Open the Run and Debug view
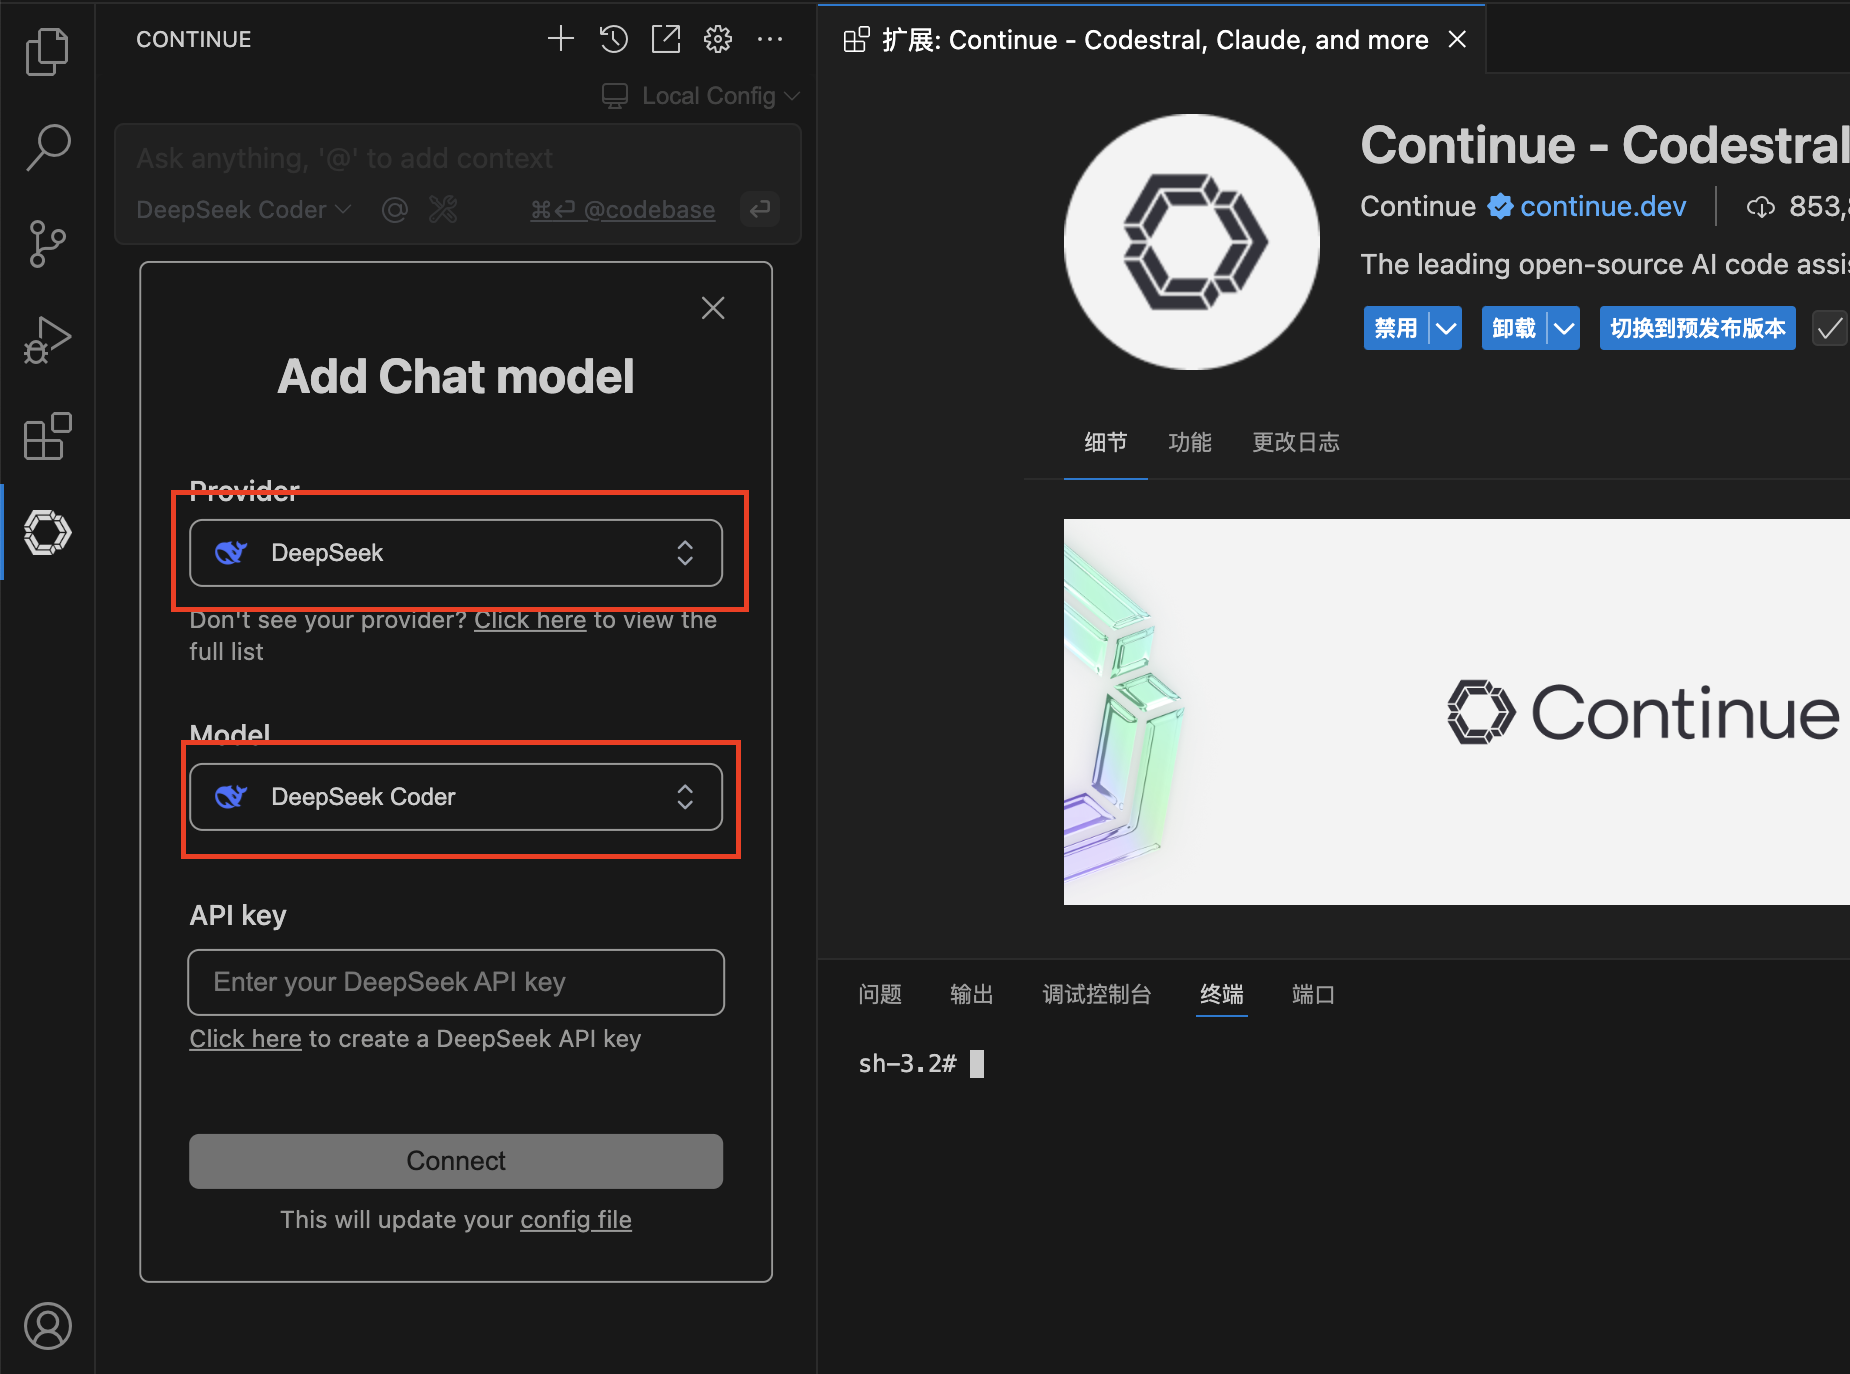This screenshot has width=1850, height=1374. point(47,340)
